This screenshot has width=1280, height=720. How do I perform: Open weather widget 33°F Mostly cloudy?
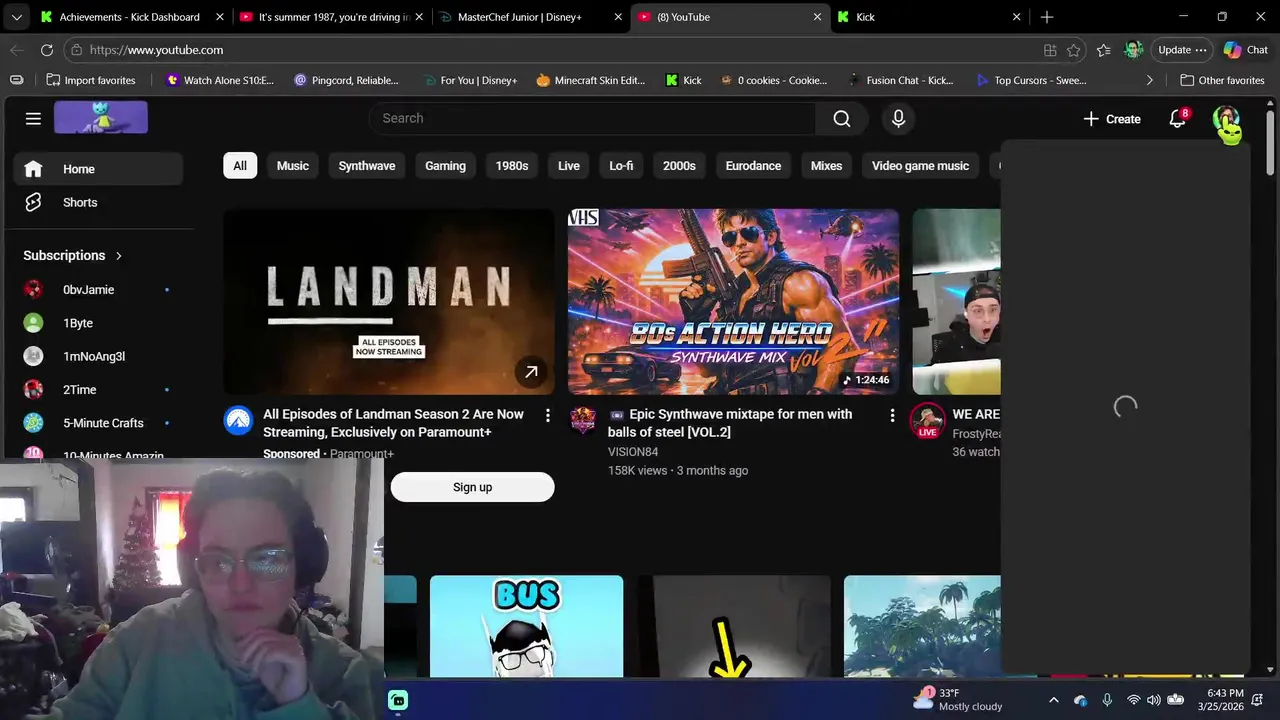(x=957, y=700)
